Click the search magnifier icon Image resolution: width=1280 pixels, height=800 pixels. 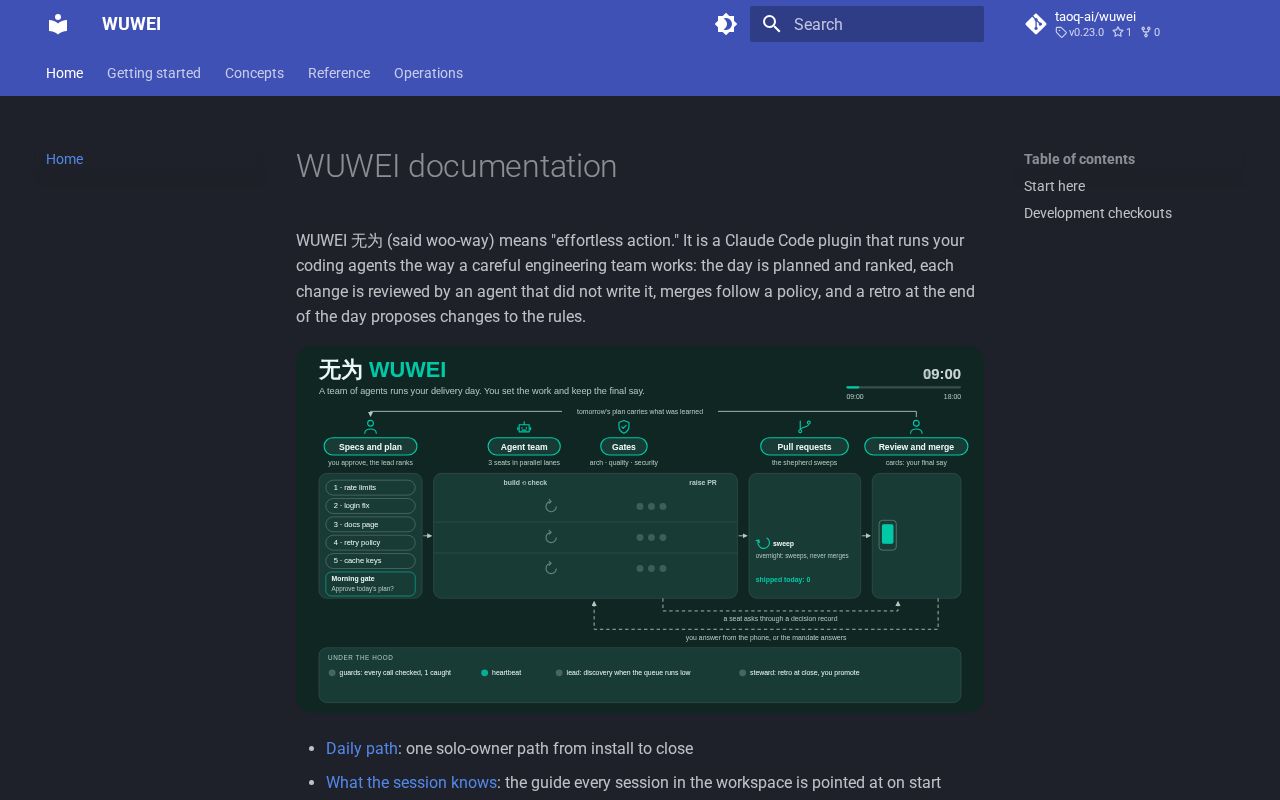coord(771,24)
